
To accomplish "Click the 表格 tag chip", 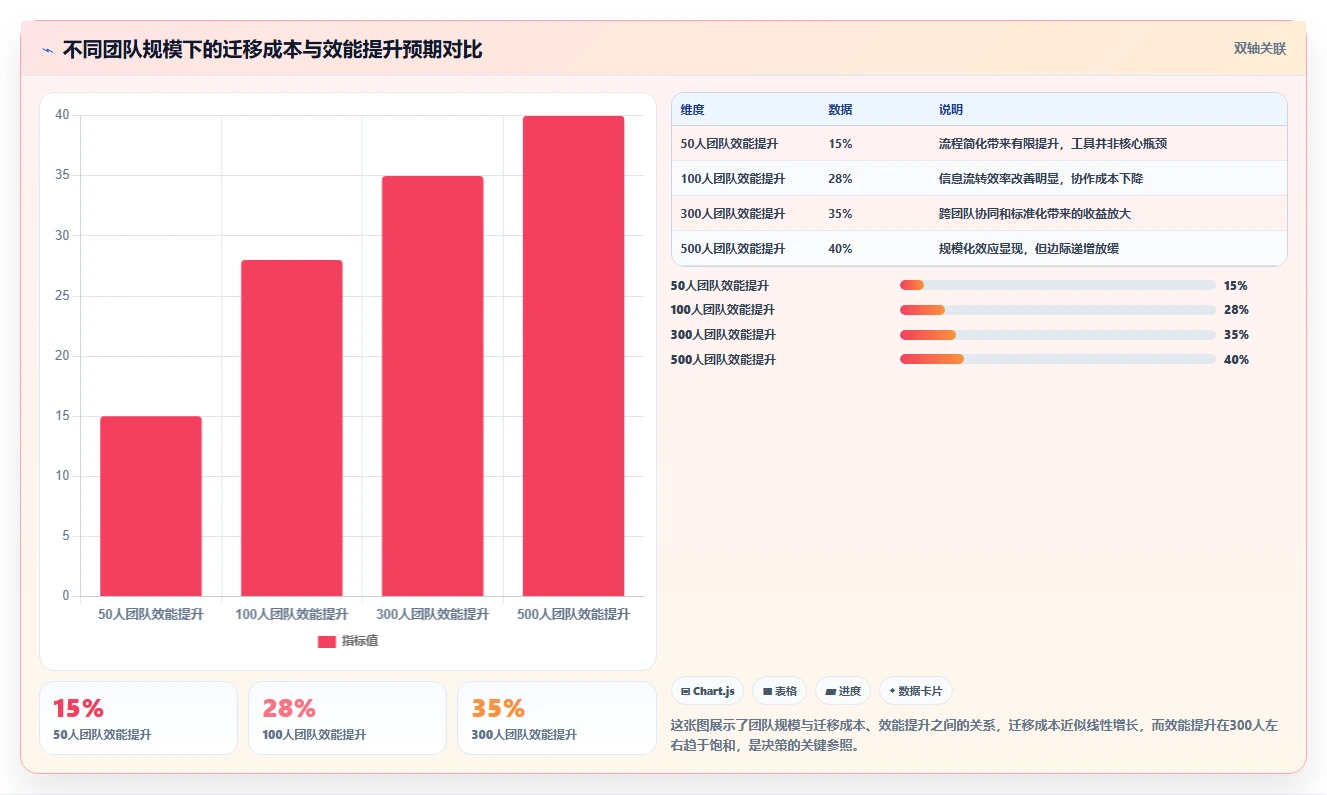I will point(779,691).
